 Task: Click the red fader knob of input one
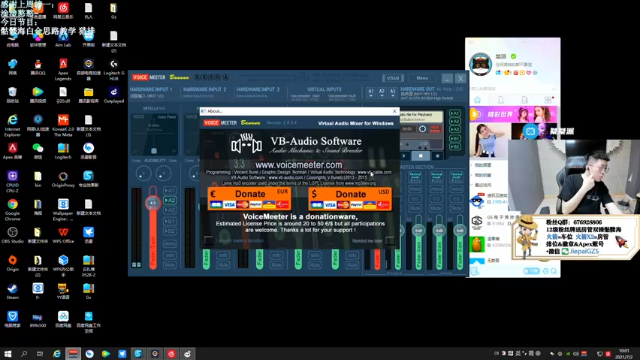tap(153, 203)
